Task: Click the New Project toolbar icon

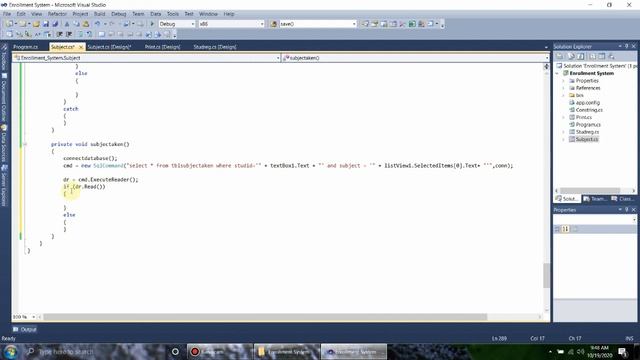Action: [9, 24]
